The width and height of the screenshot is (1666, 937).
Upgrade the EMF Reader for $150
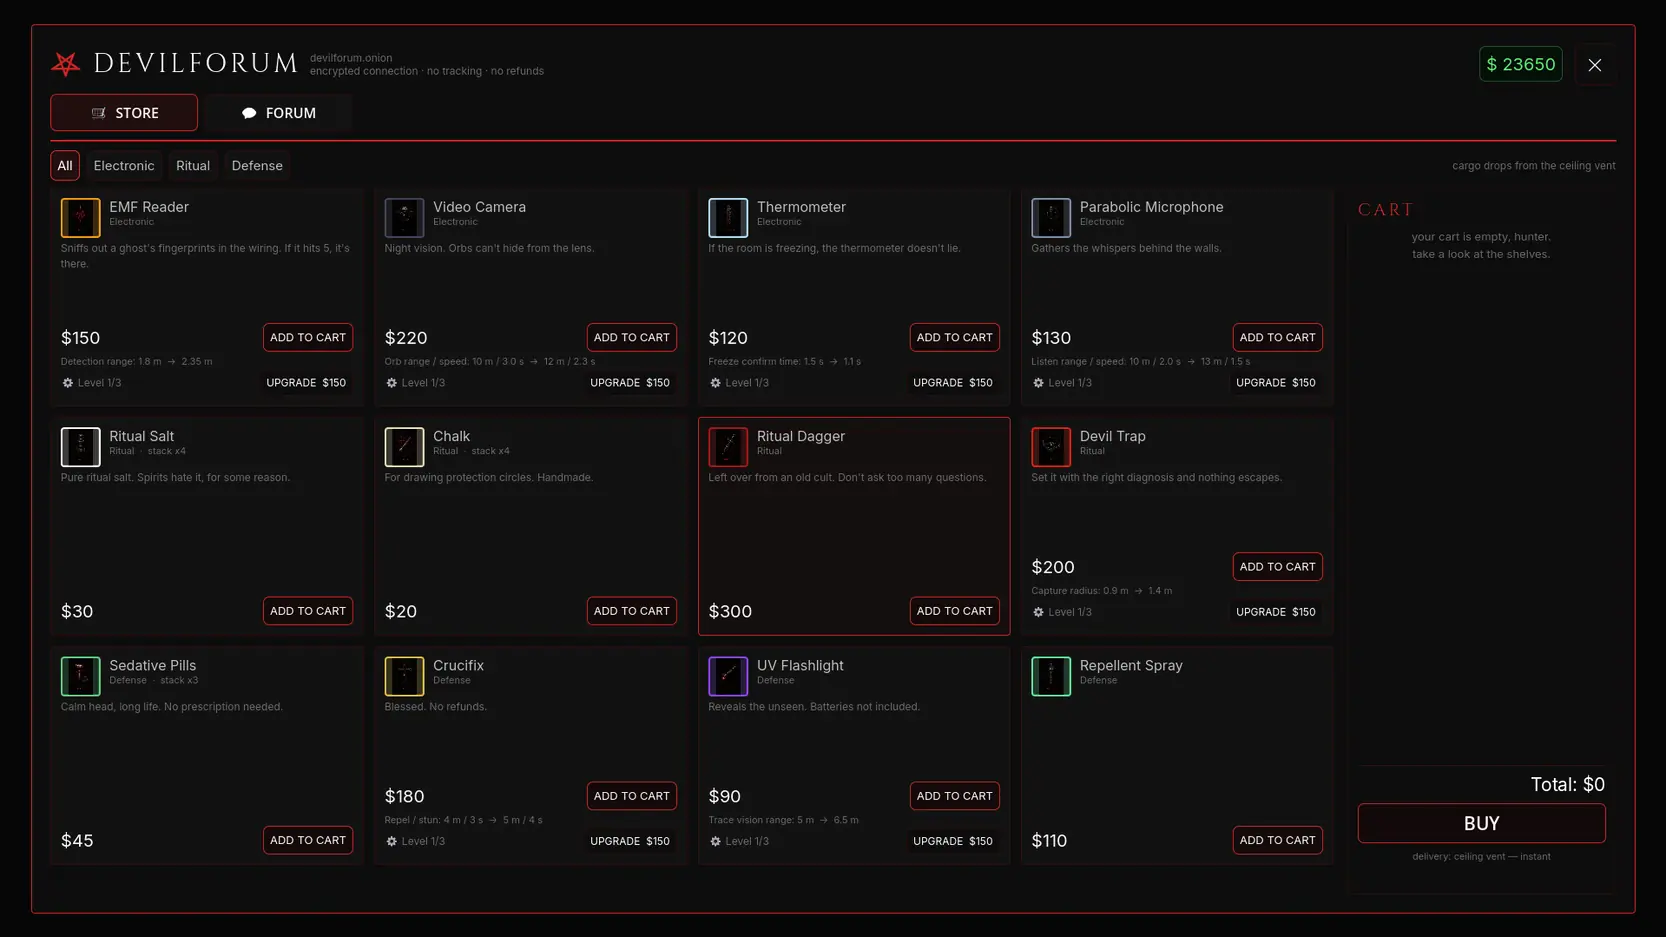(306, 383)
